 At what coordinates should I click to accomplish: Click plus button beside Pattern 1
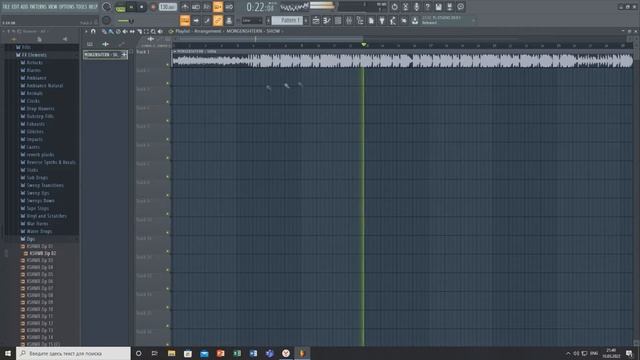(306, 20)
